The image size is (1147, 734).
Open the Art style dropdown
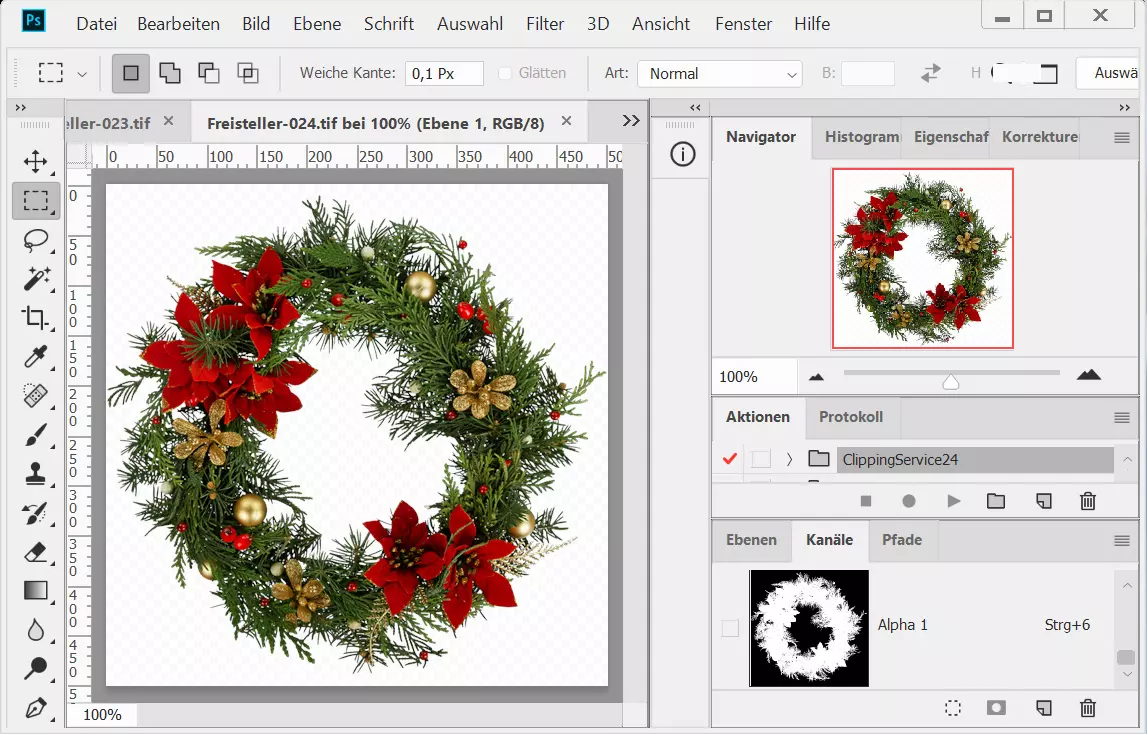pos(720,74)
